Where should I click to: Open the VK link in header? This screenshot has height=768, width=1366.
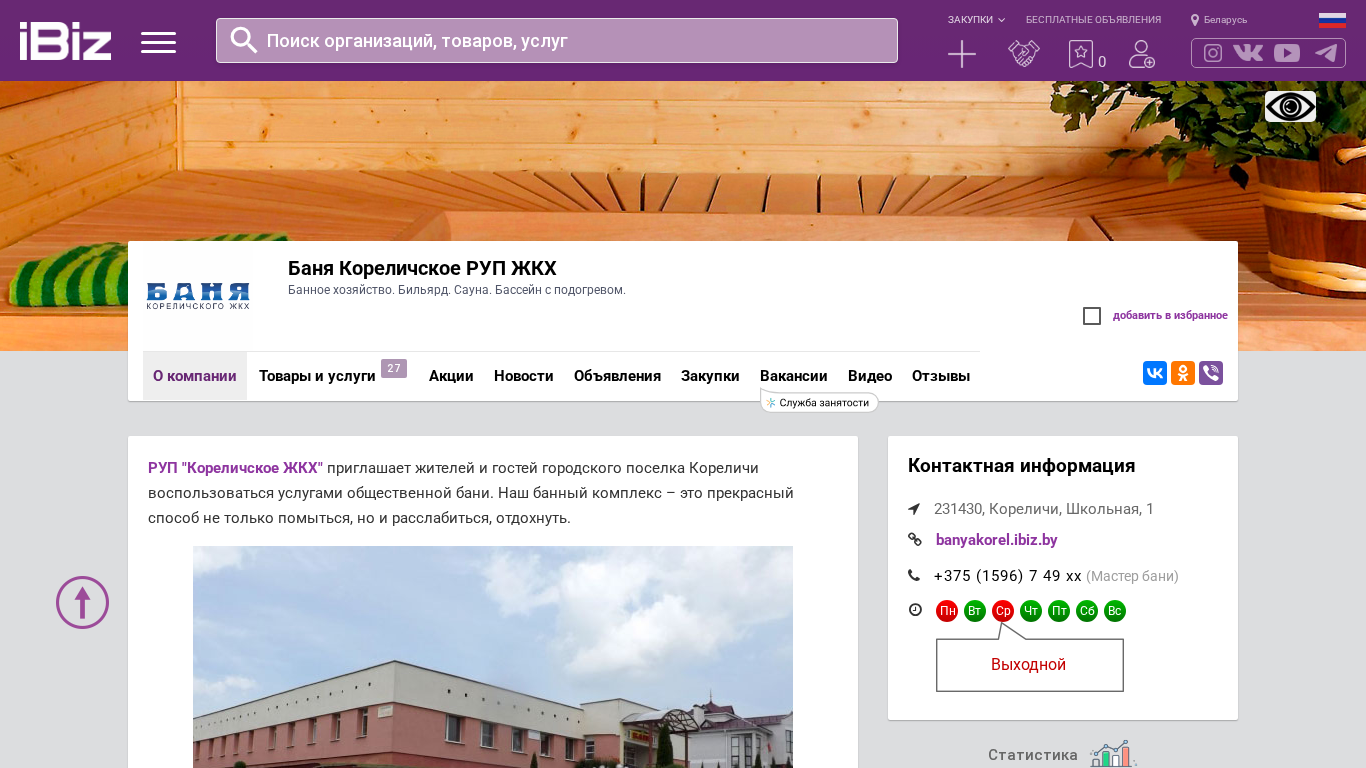click(x=1248, y=53)
